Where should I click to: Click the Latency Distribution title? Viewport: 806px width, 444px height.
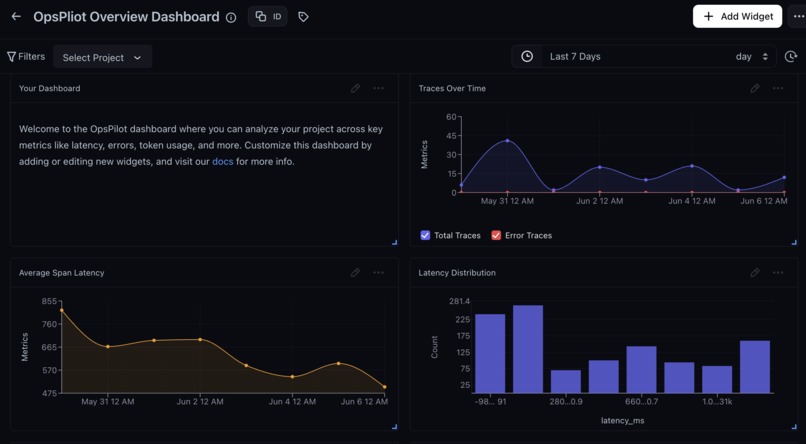click(457, 273)
